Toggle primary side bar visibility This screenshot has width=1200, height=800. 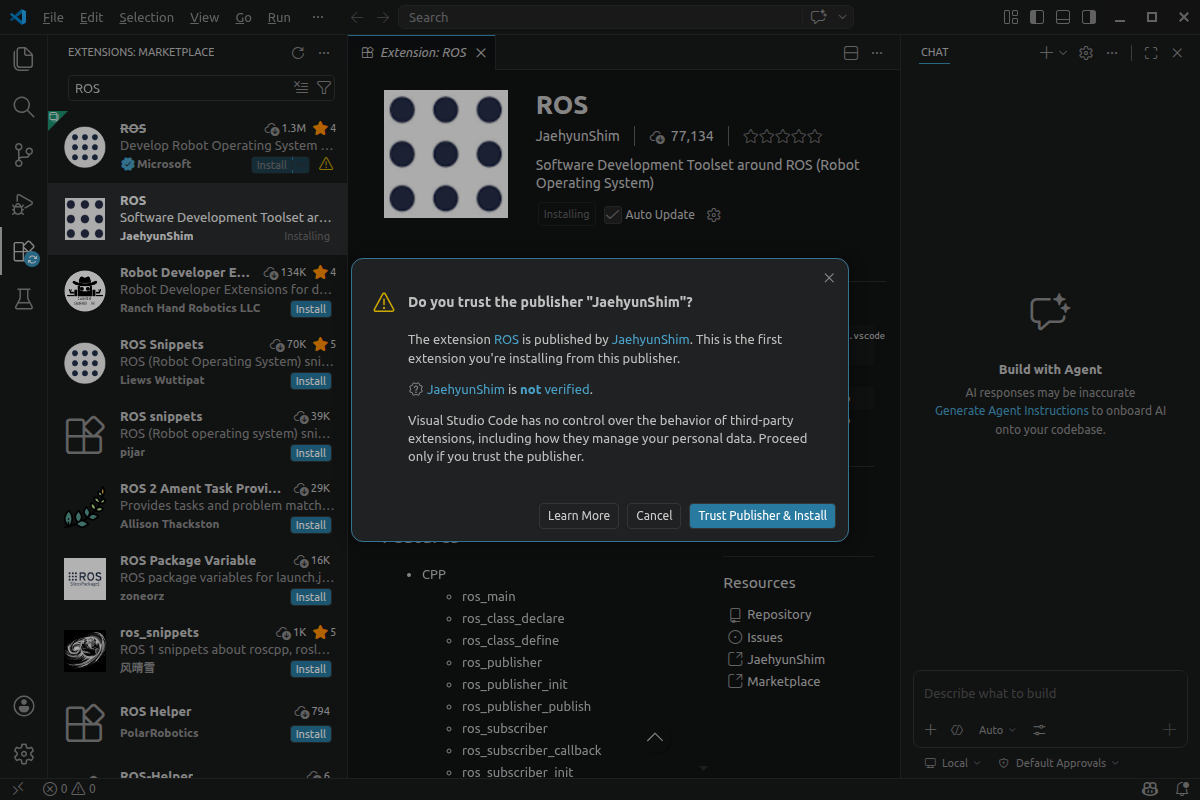pyautogui.click(x=1037, y=17)
